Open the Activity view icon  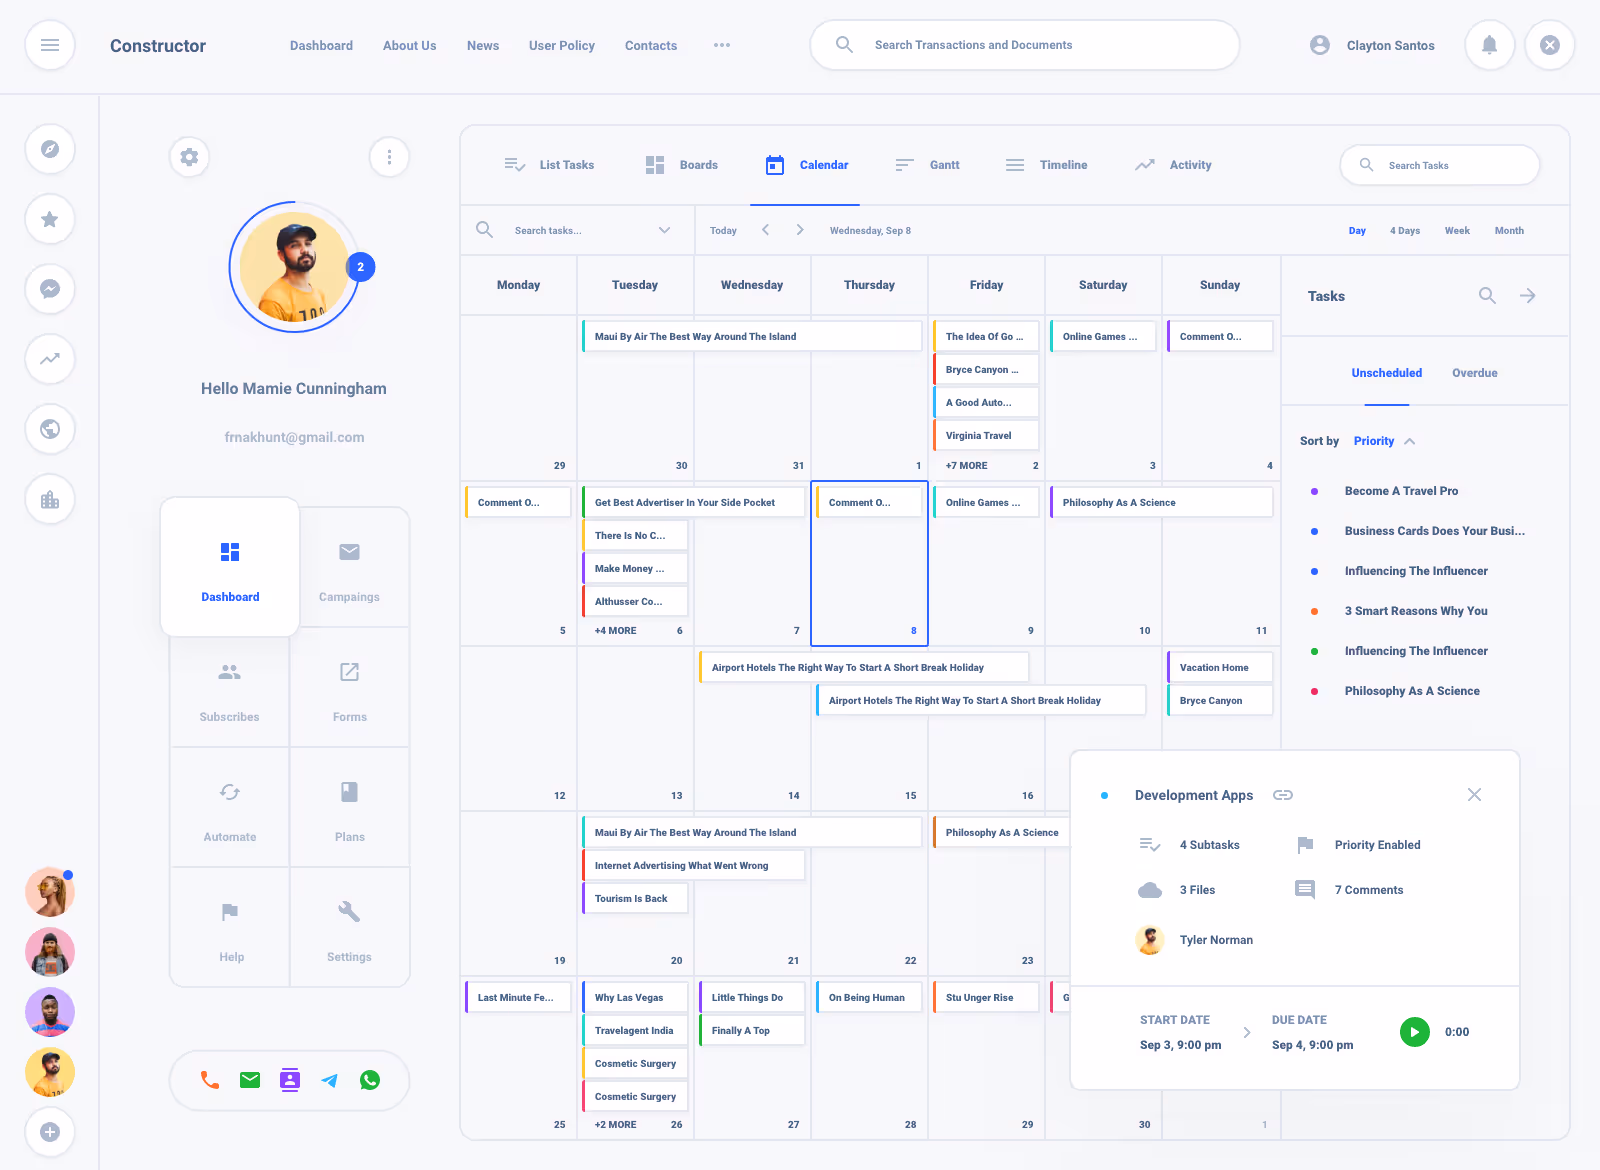tap(1145, 164)
